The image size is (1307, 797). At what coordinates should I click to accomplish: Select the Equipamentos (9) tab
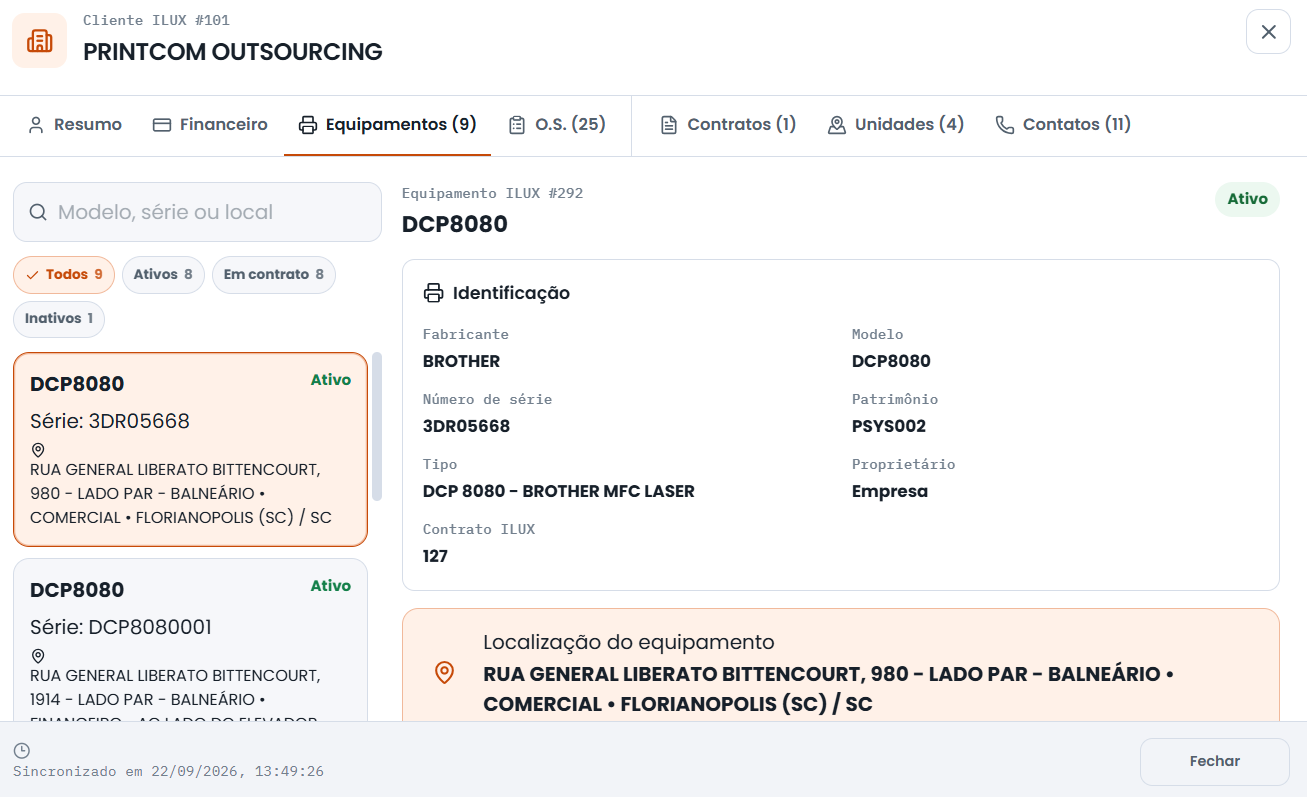tap(387, 125)
